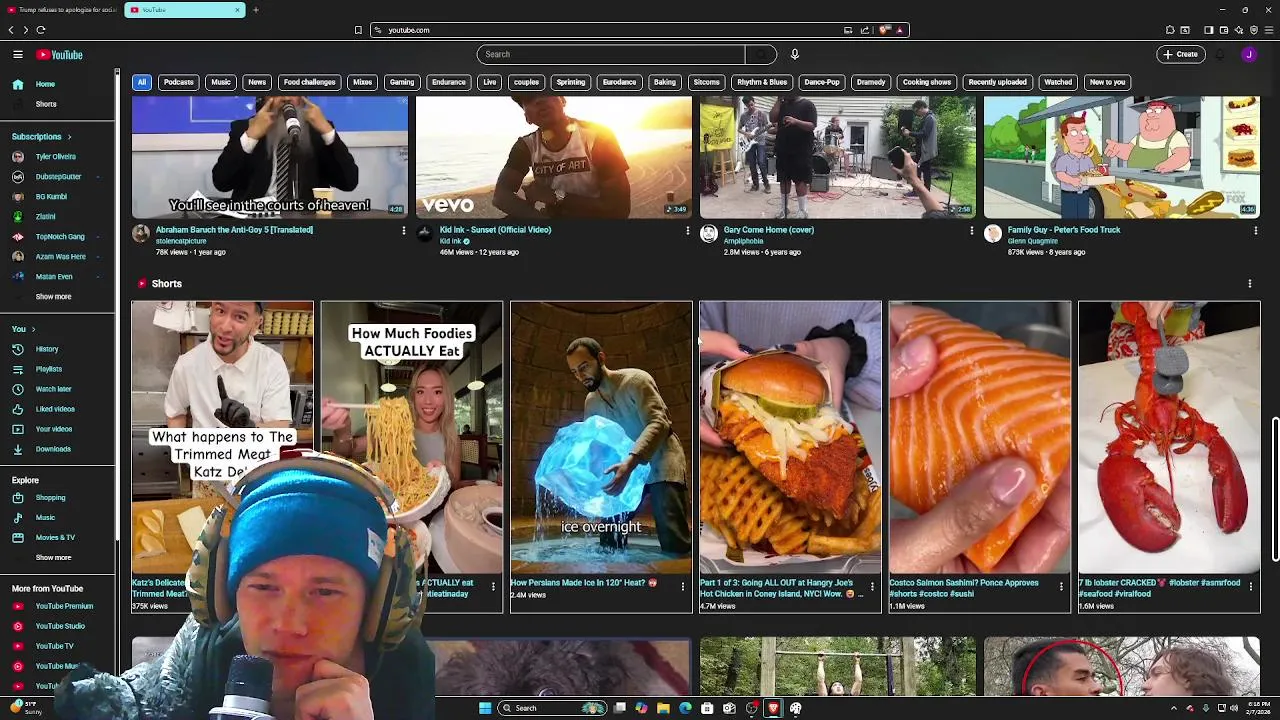This screenshot has height=720, width=1280.
Task: Open File Explorer from the taskbar
Action: pyautogui.click(x=663, y=708)
